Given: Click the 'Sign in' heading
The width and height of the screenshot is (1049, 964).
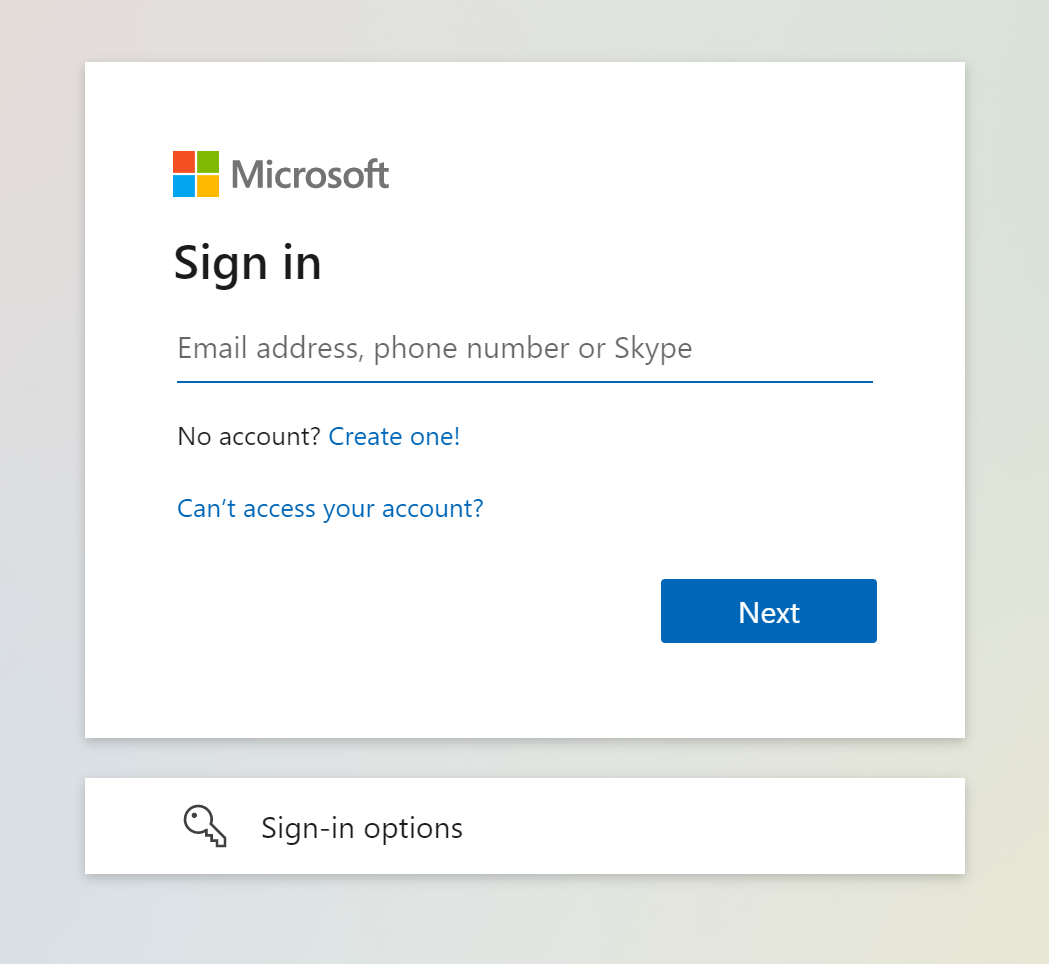Looking at the screenshot, I should [248, 263].
